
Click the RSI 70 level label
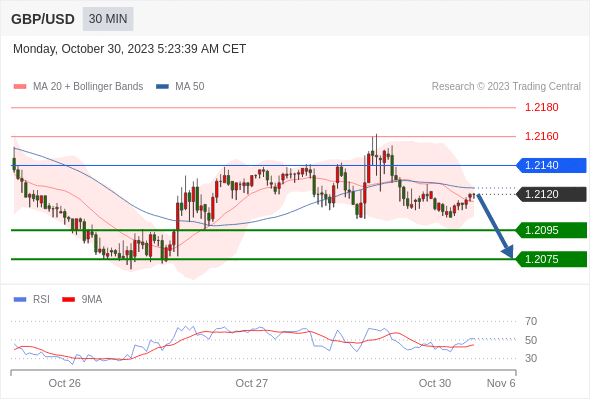(x=531, y=322)
